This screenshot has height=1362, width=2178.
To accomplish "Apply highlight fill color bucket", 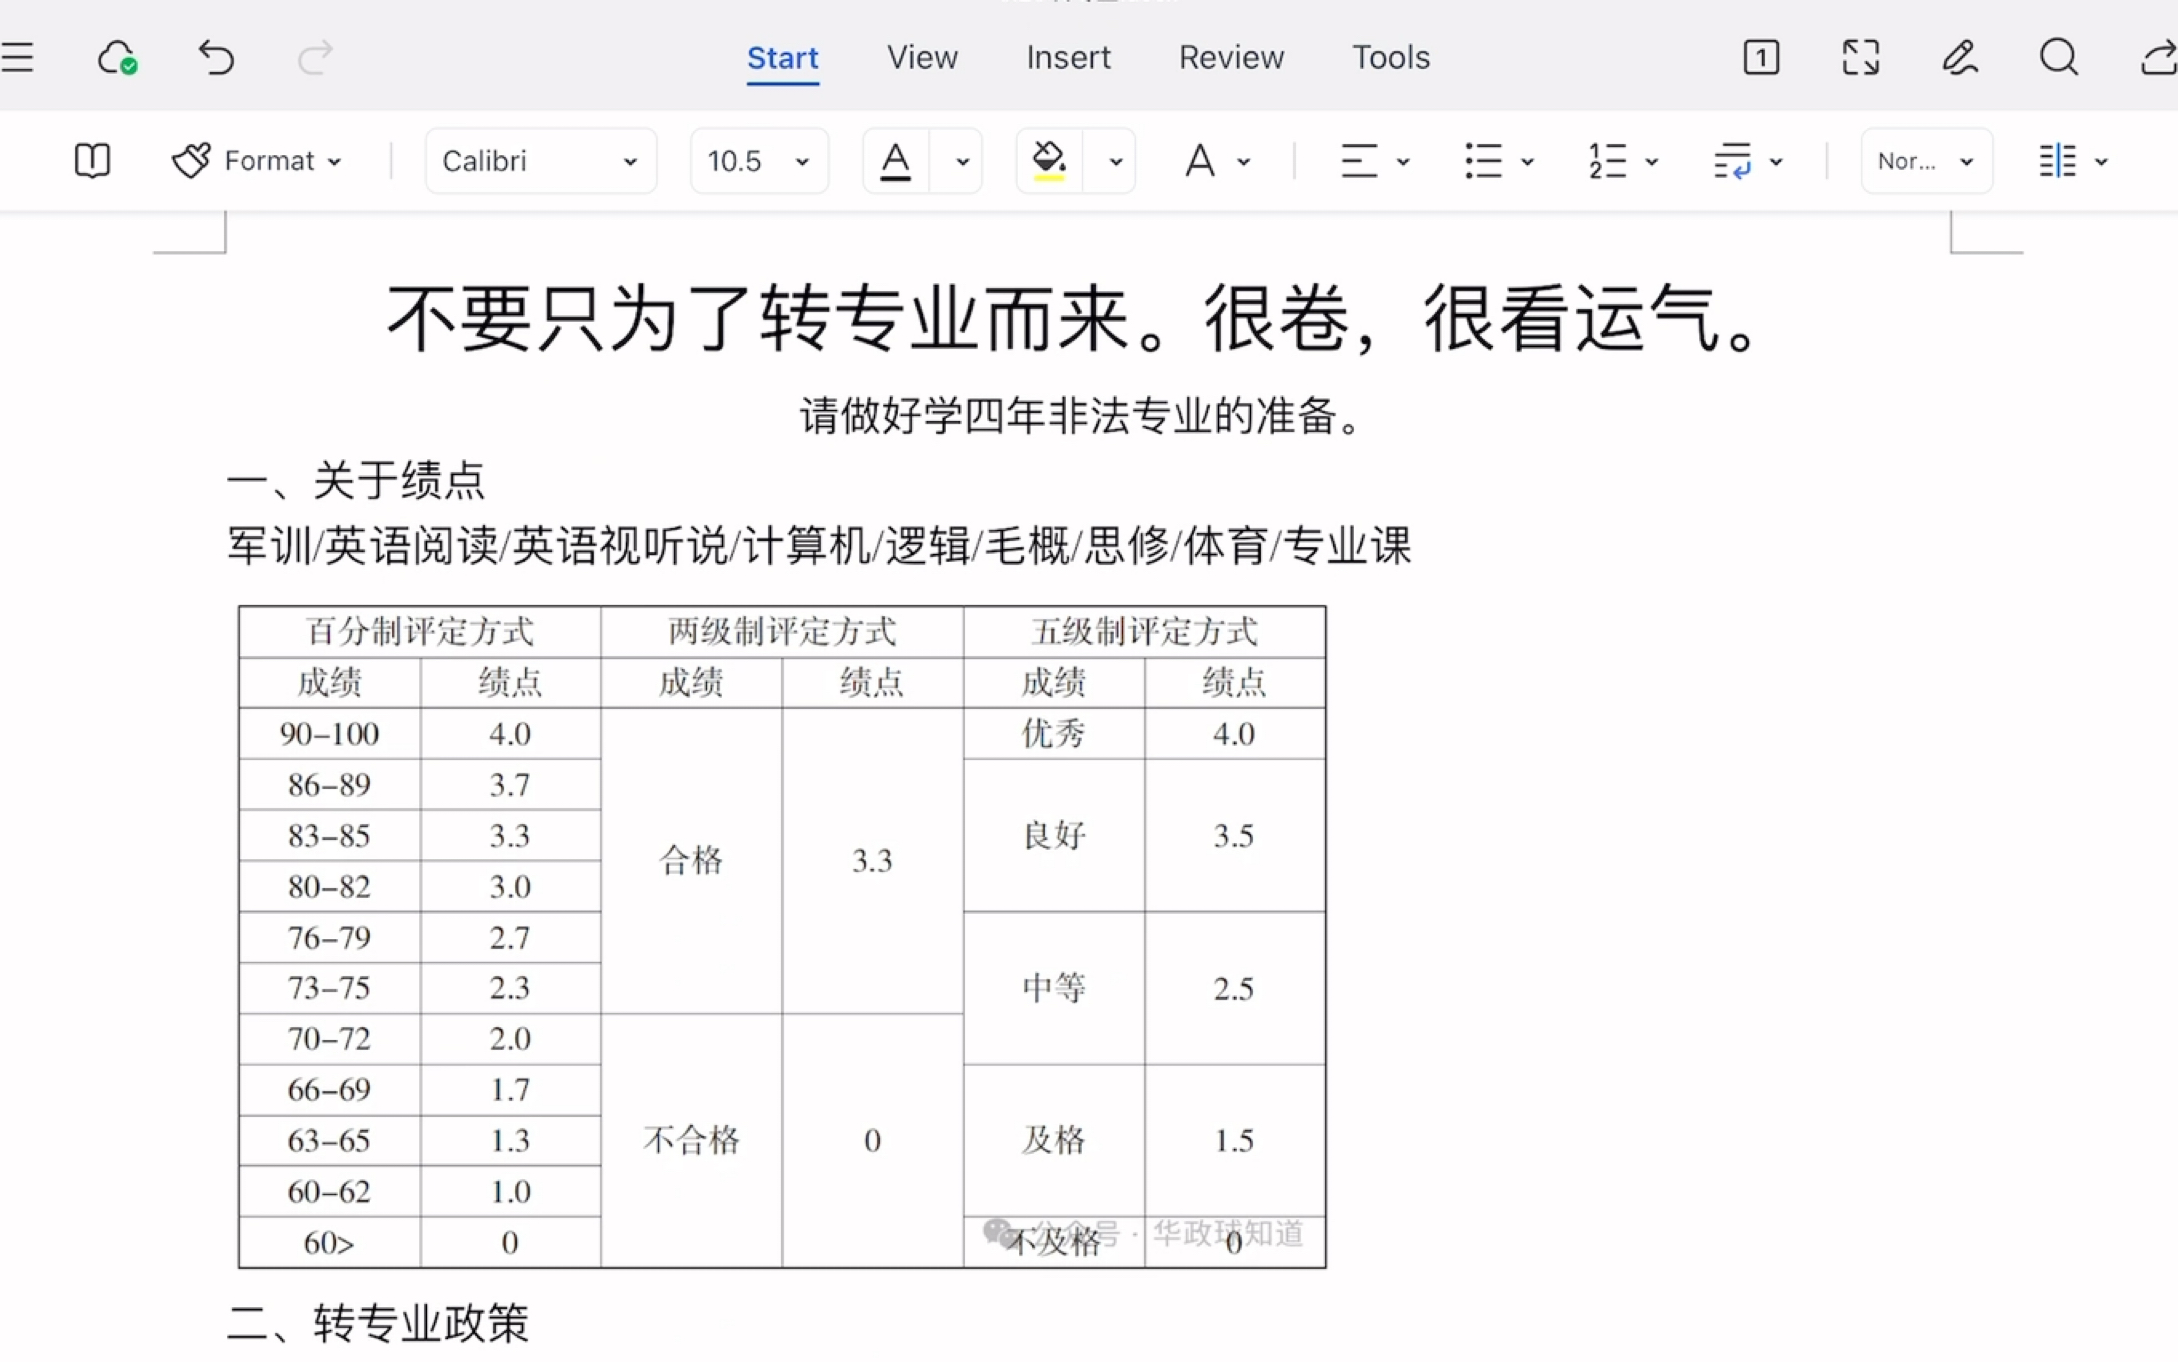I will pos(1048,160).
